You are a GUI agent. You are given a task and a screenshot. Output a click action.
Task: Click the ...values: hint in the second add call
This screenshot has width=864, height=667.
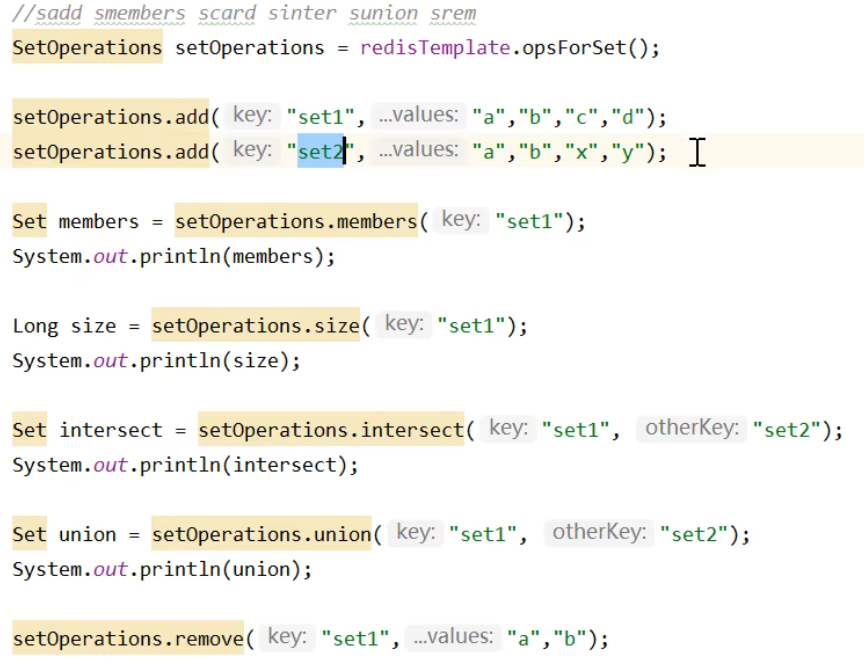tap(417, 151)
